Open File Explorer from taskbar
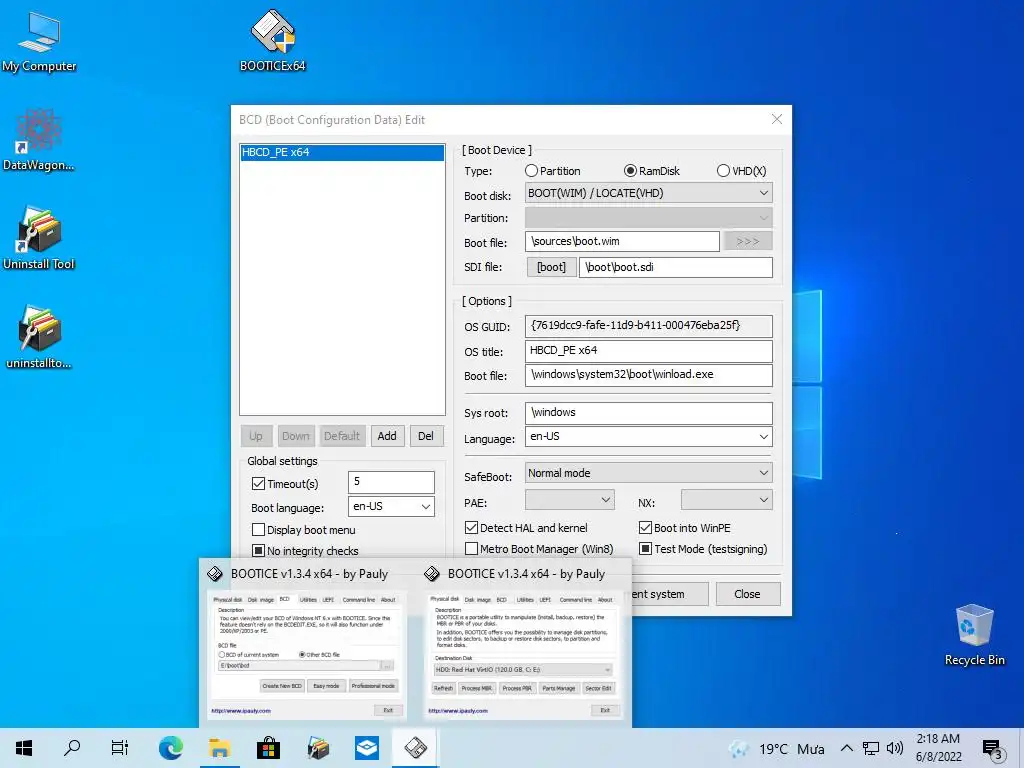Screen dimensions: 1024x768 coord(219,748)
